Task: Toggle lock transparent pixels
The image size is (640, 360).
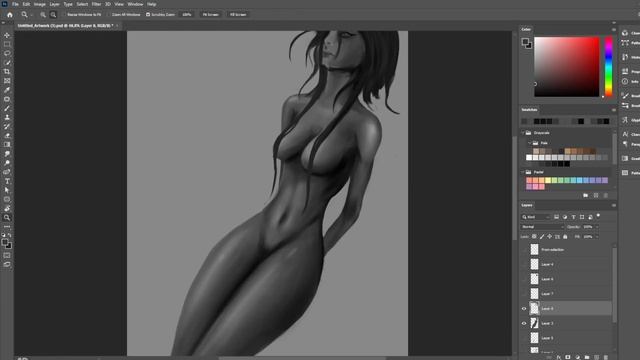Action: [x=534, y=236]
